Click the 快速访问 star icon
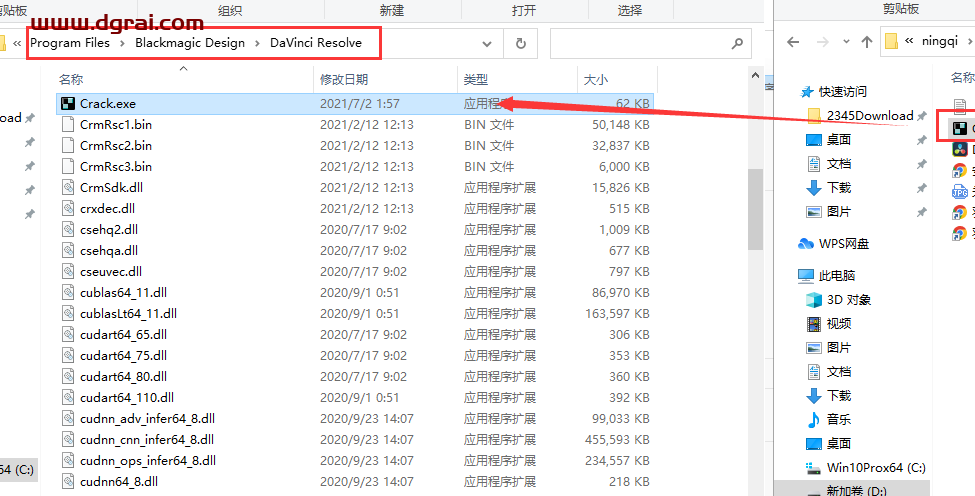Viewport: 975px width, 496px height. (806, 92)
